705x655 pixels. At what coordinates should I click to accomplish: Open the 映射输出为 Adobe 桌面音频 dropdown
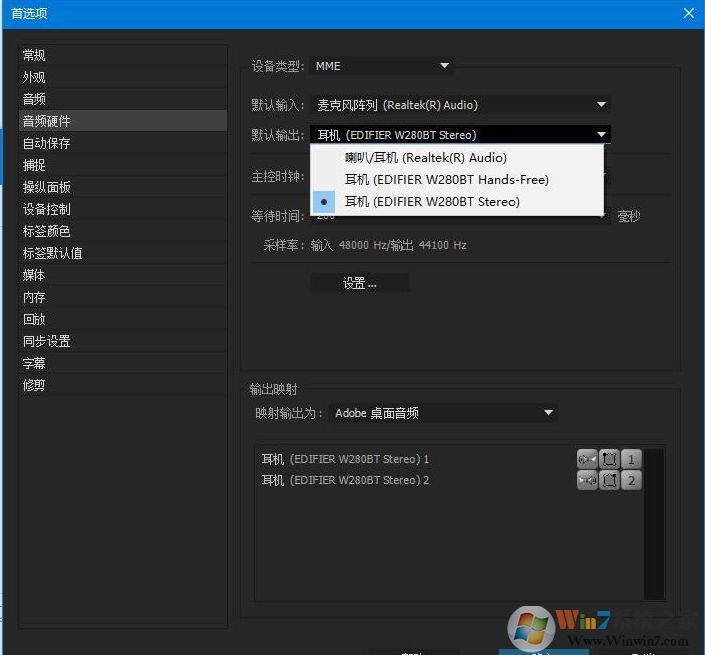[x=443, y=413]
